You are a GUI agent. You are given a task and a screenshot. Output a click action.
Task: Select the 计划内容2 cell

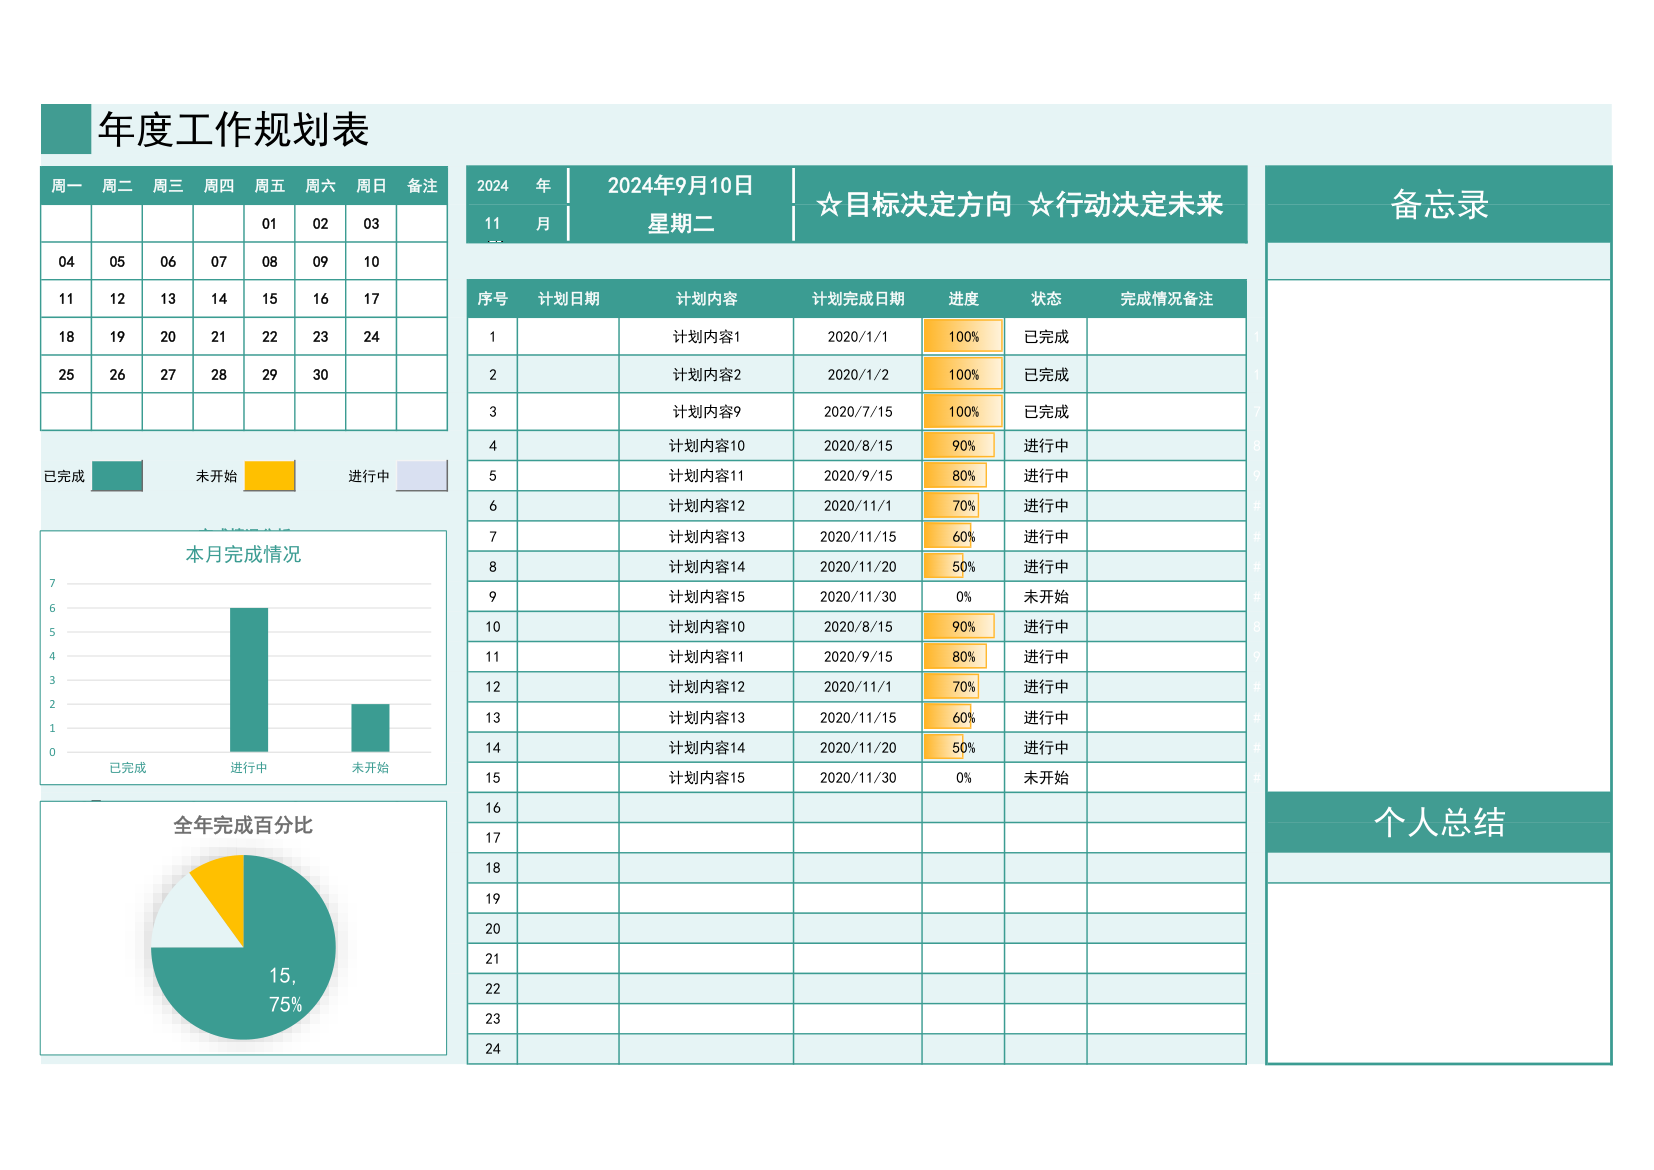point(706,375)
